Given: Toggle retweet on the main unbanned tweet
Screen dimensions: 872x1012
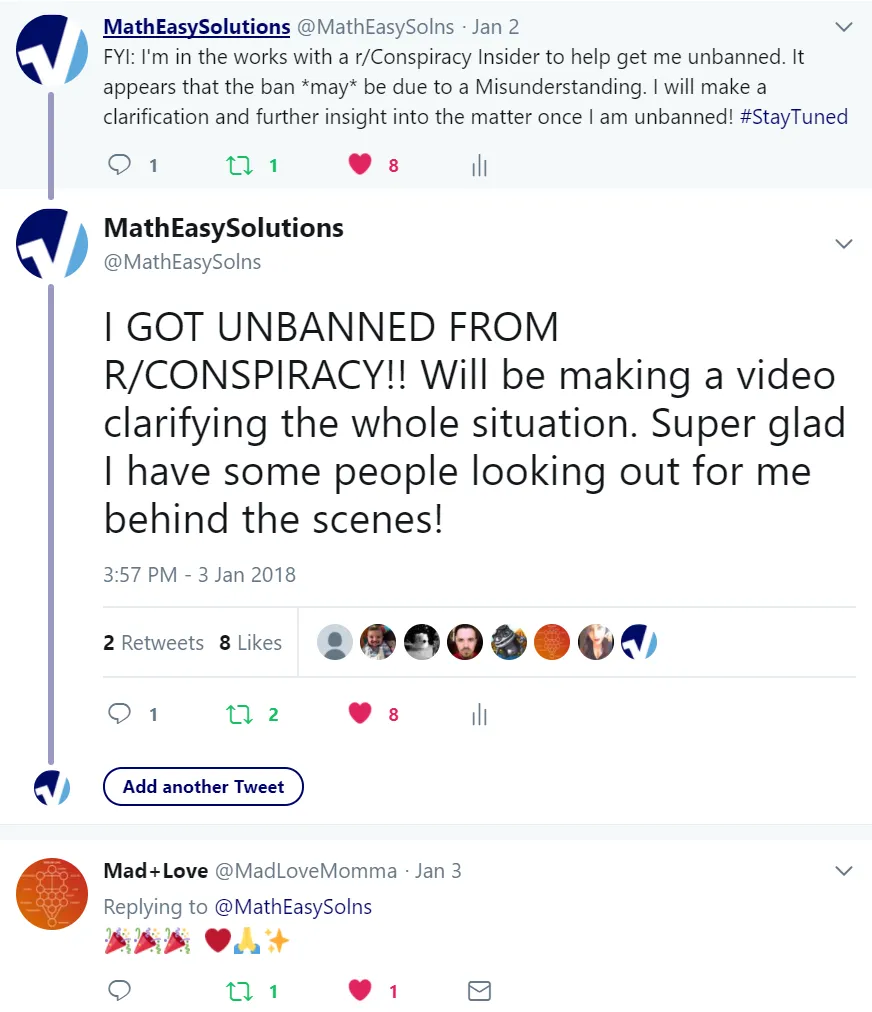Looking at the screenshot, I should click(239, 714).
